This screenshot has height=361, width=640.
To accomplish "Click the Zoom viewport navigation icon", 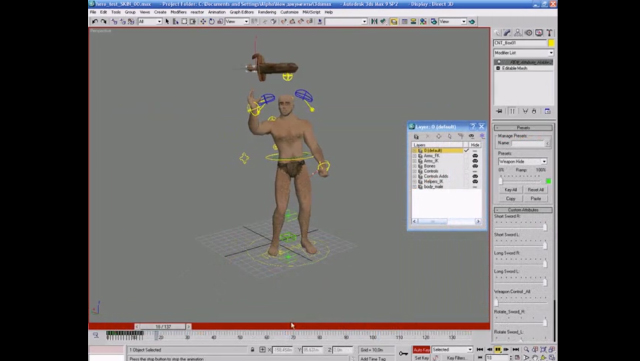I will [x=527, y=350].
